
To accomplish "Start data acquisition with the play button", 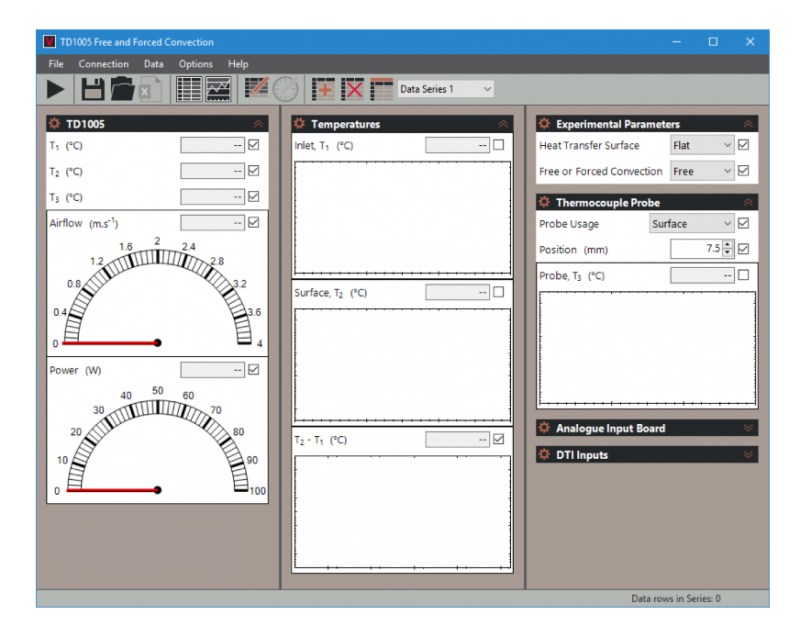I will point(56,89).
